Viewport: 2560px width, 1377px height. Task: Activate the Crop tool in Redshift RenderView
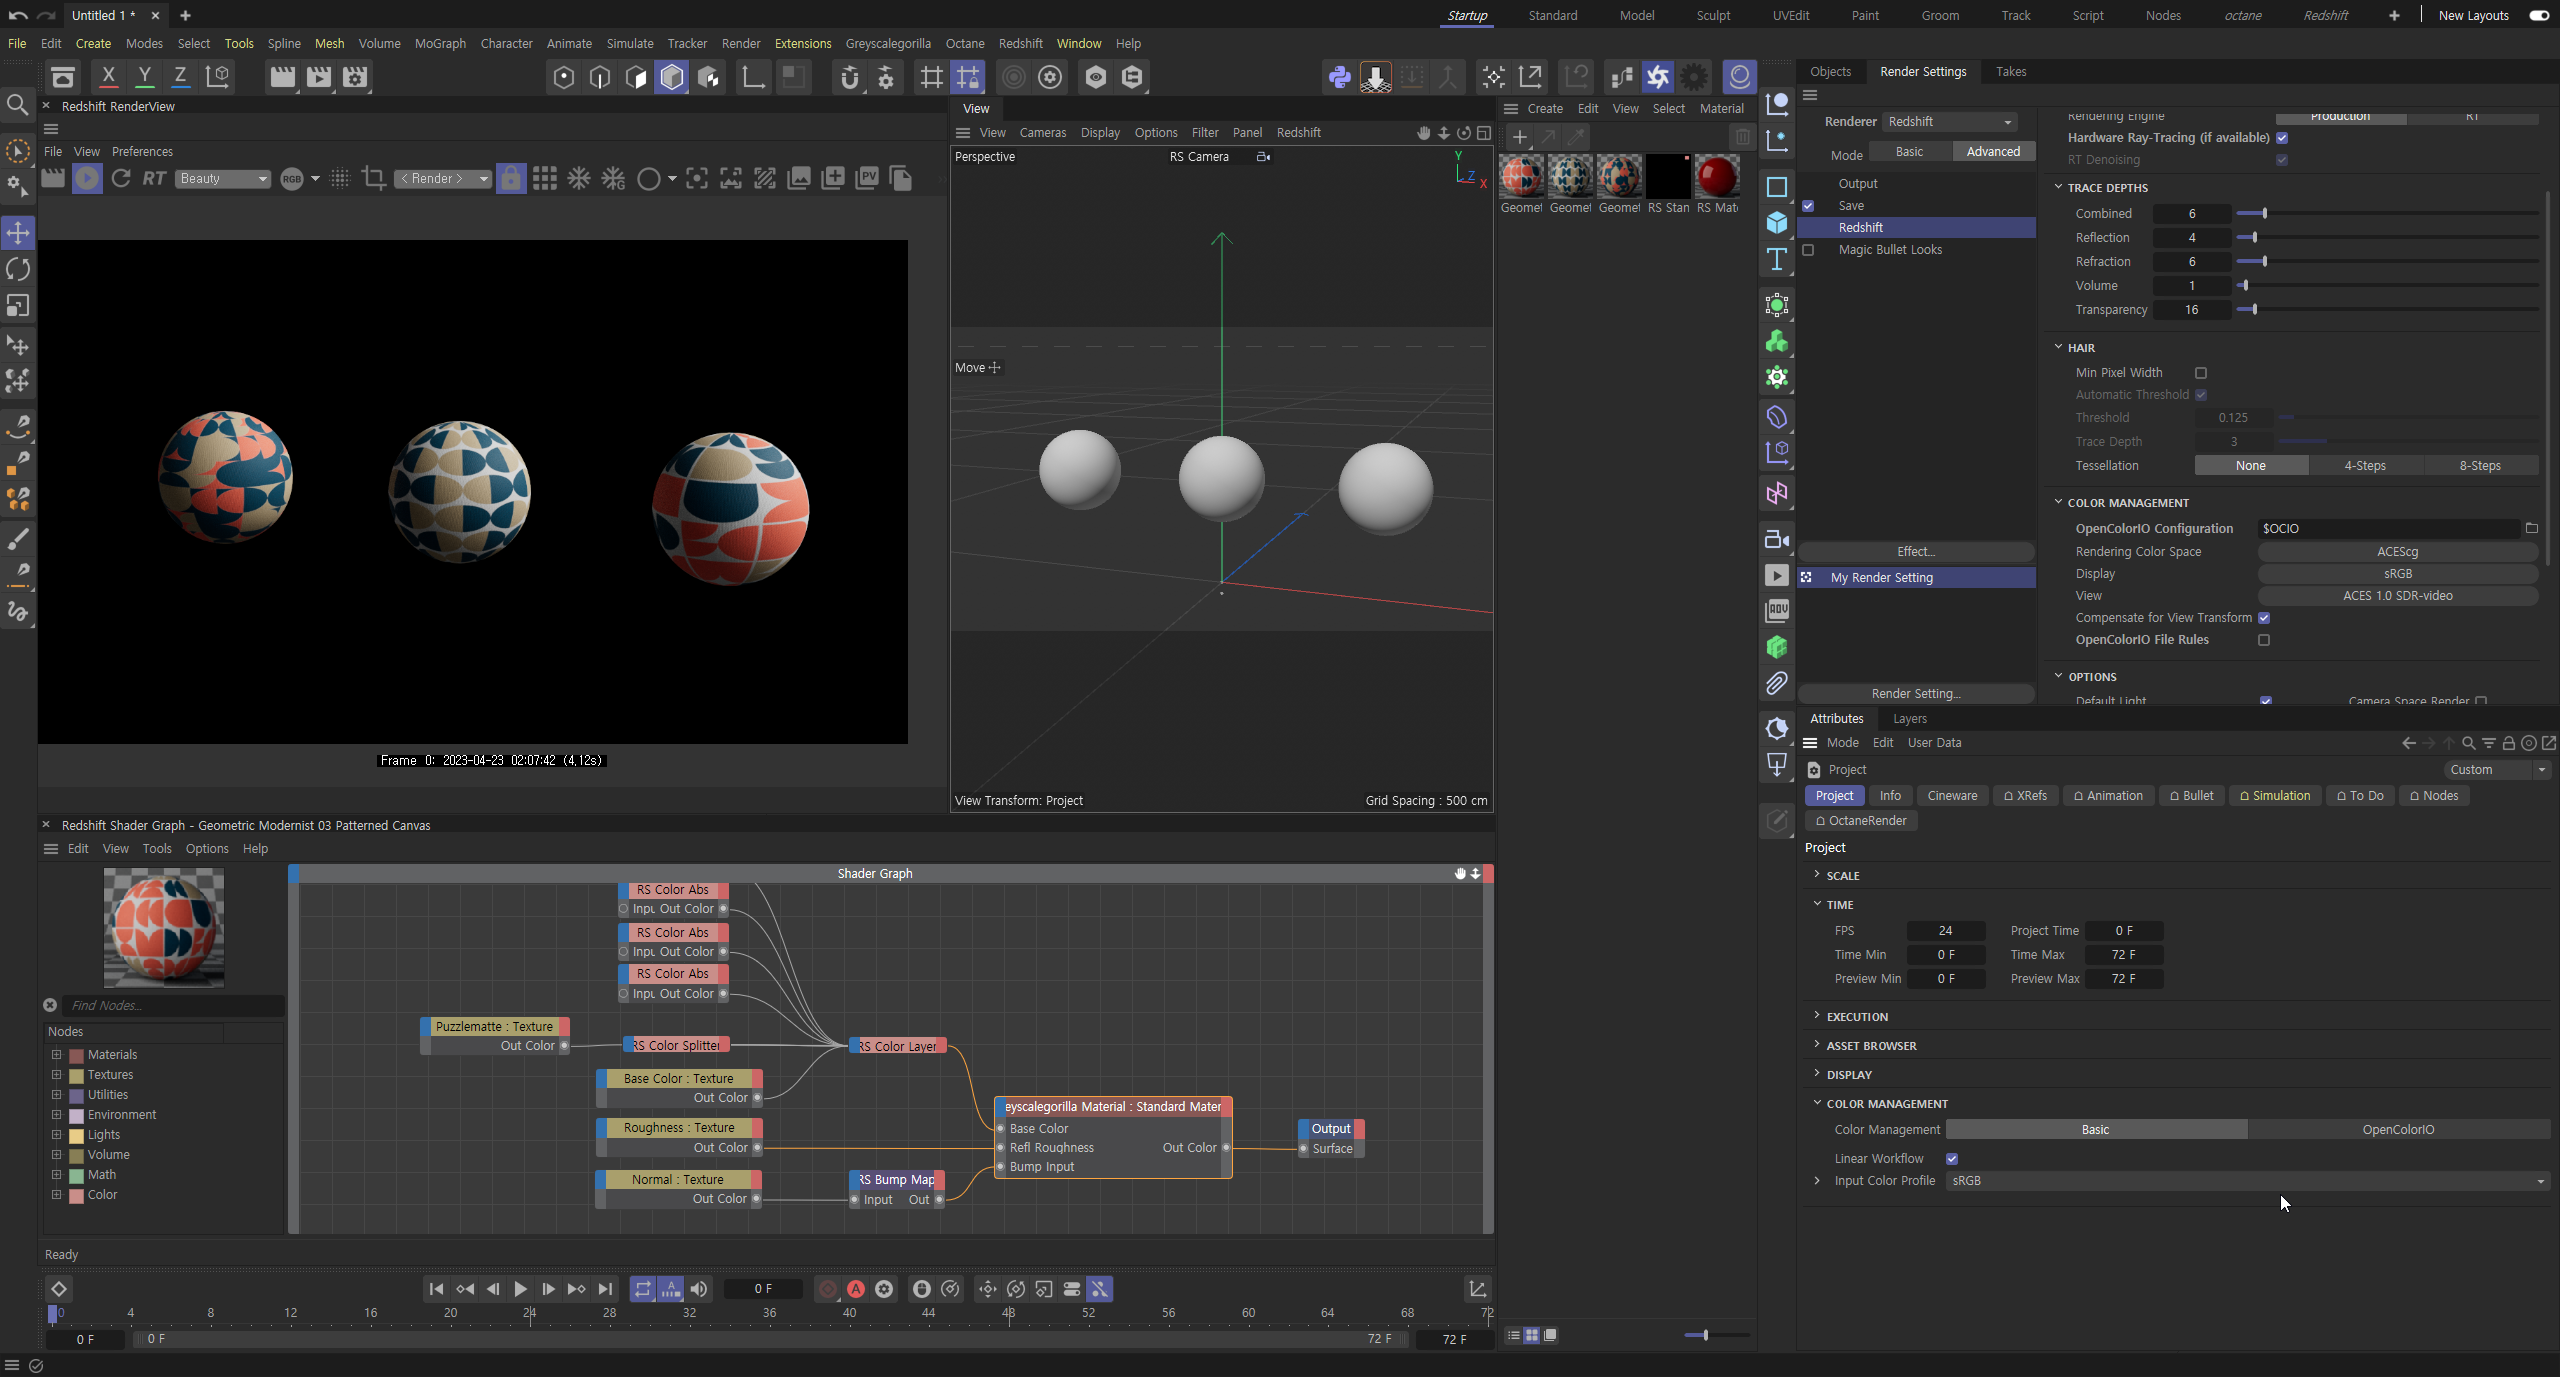tap(374, 178)
